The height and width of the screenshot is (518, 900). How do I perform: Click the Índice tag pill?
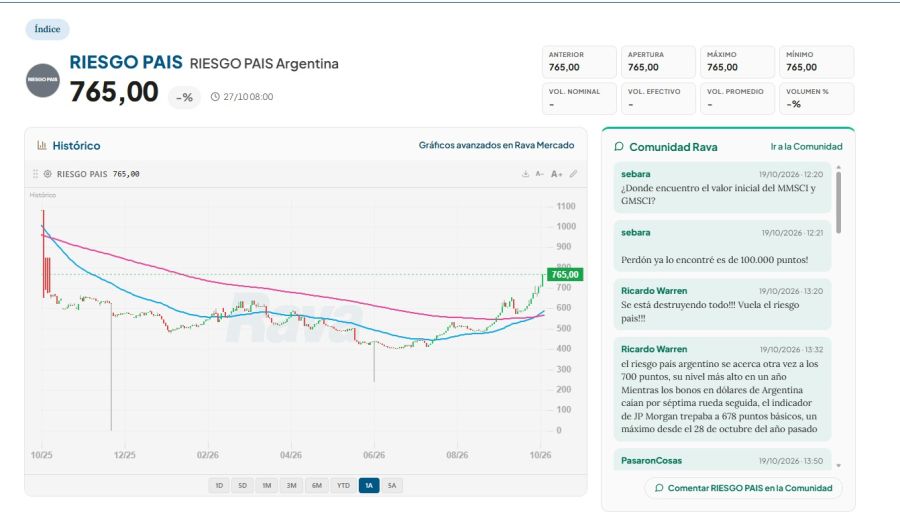pos(47,29)
